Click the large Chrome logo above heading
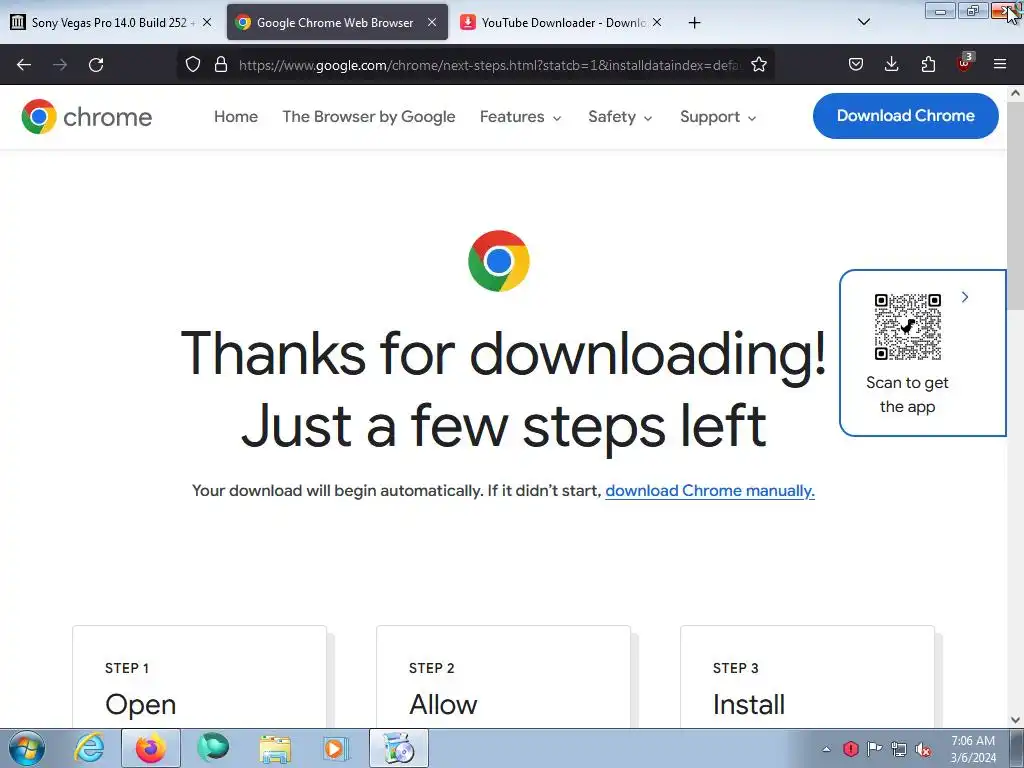 499,261
